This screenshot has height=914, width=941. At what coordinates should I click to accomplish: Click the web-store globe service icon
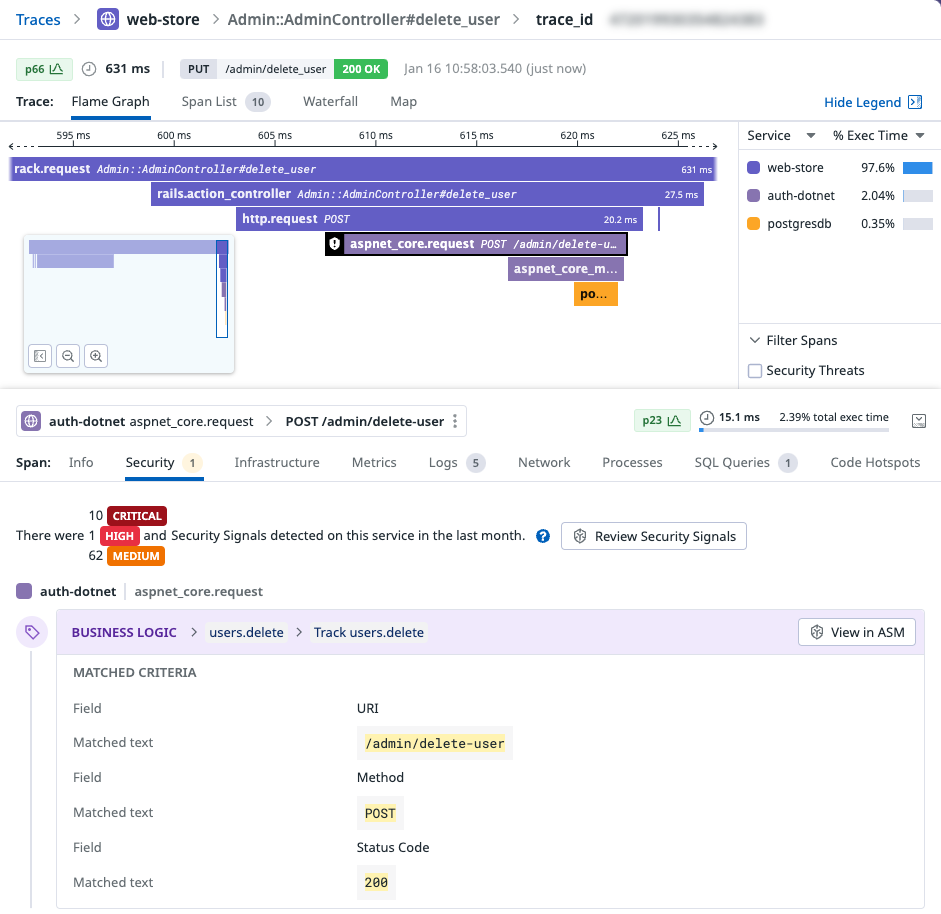(x=108, y=19)
